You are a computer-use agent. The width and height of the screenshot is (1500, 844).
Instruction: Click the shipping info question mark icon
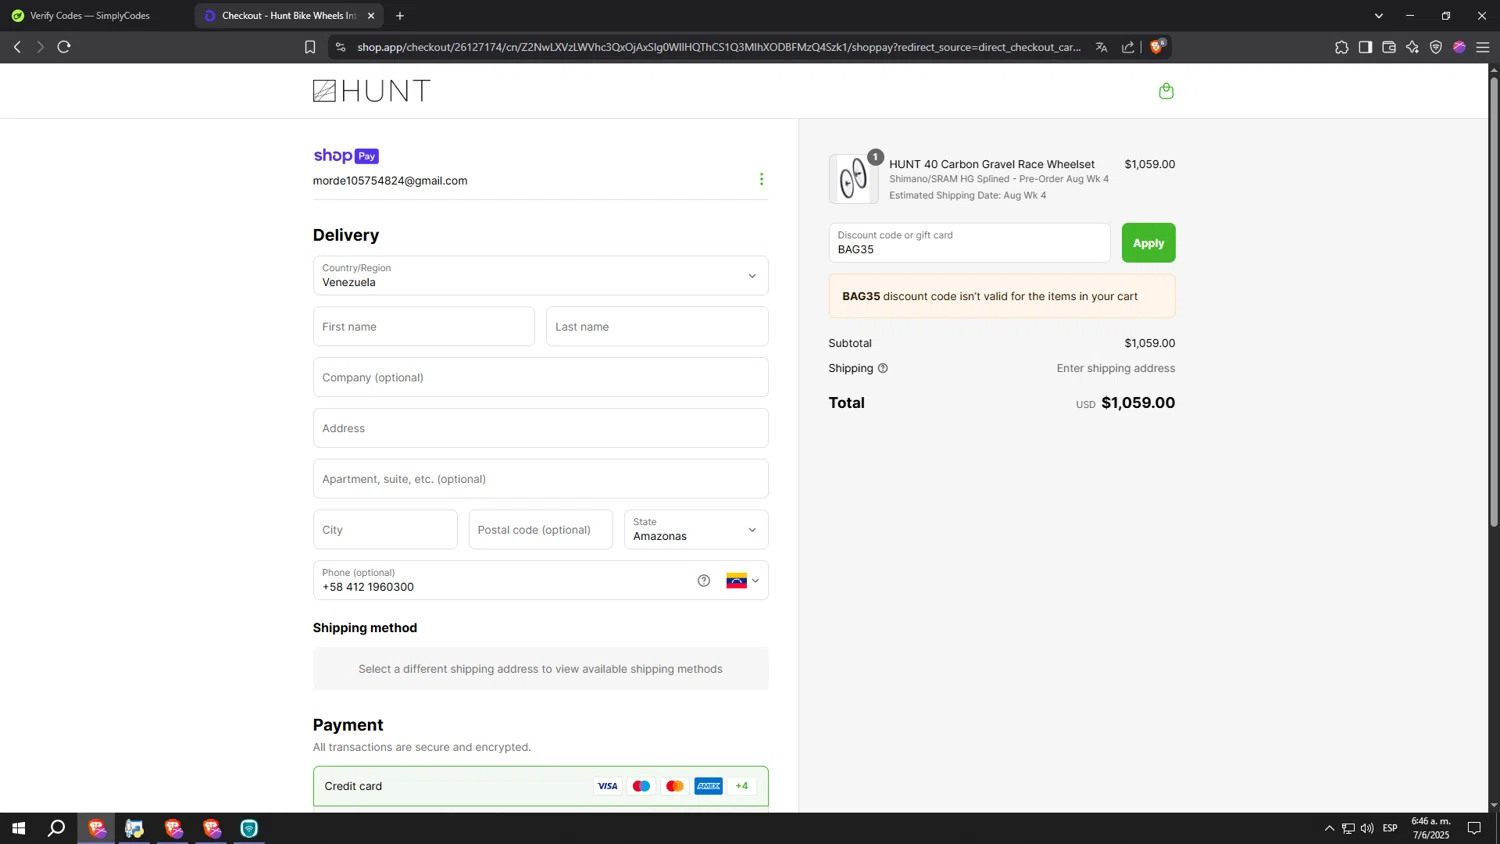click(883, 369)
